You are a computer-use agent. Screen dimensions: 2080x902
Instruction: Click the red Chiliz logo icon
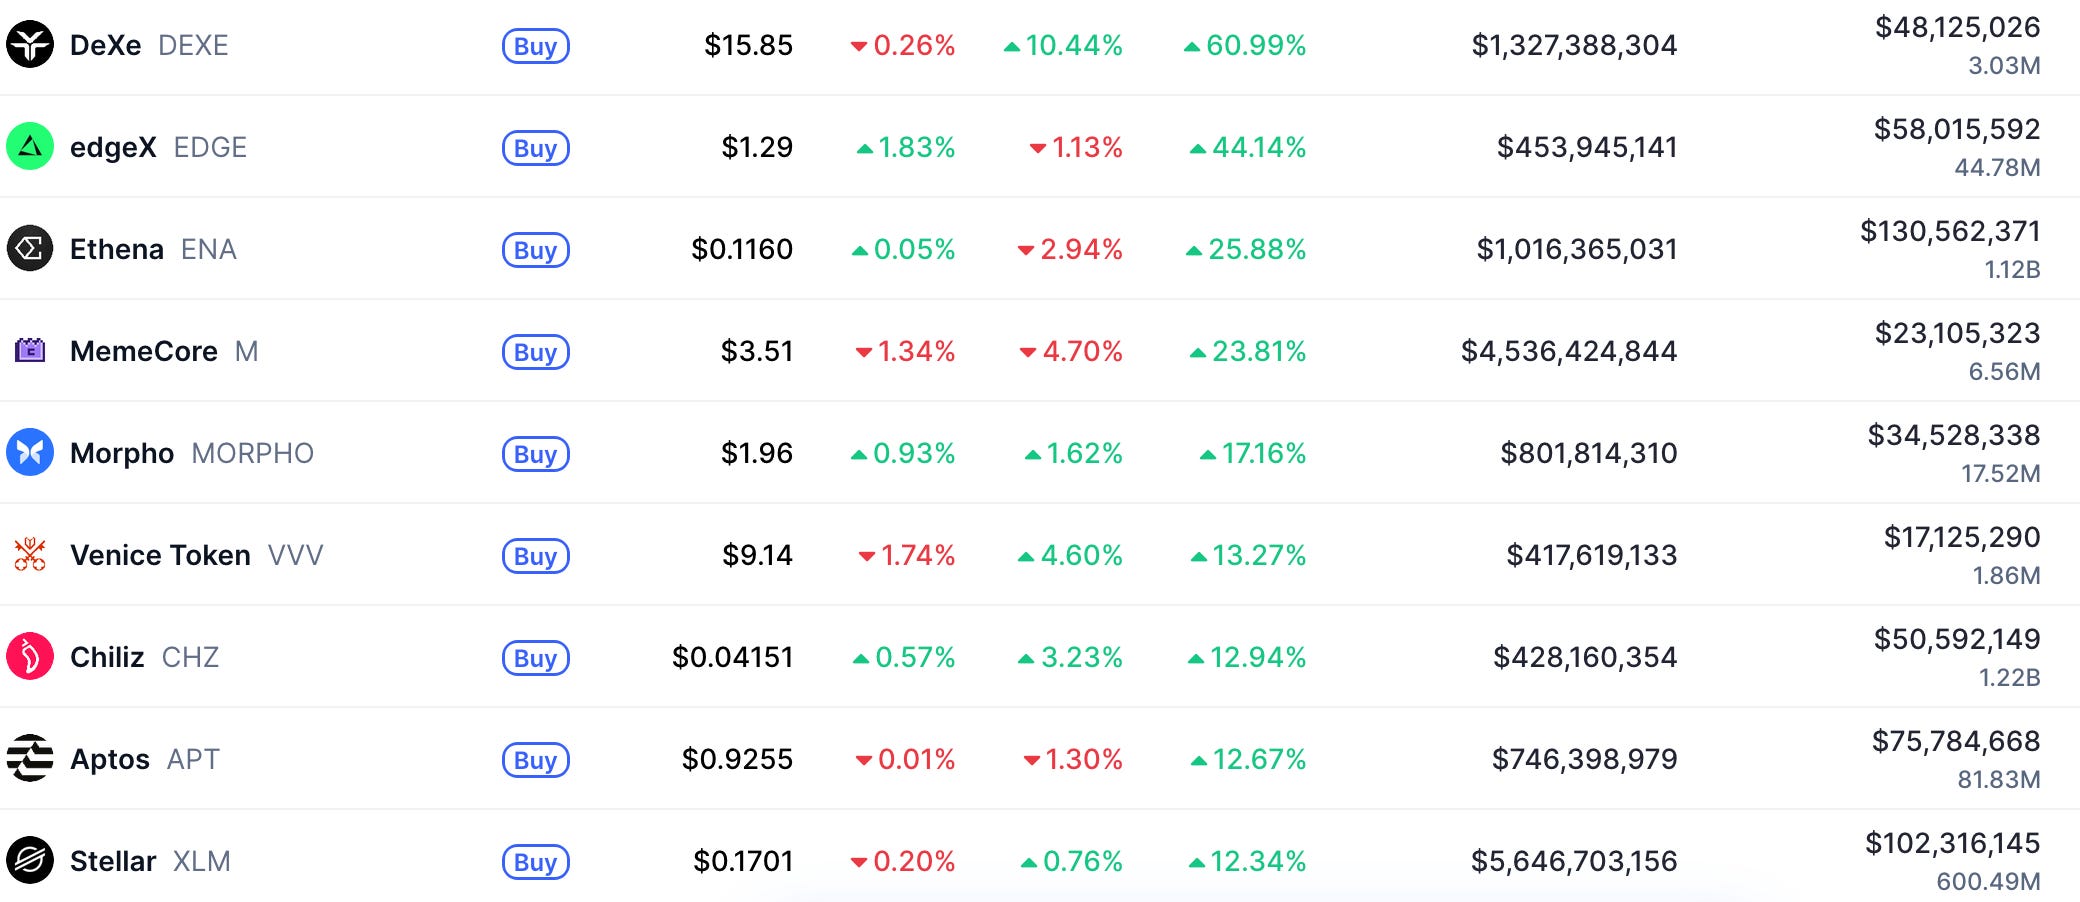click(30, 657)
